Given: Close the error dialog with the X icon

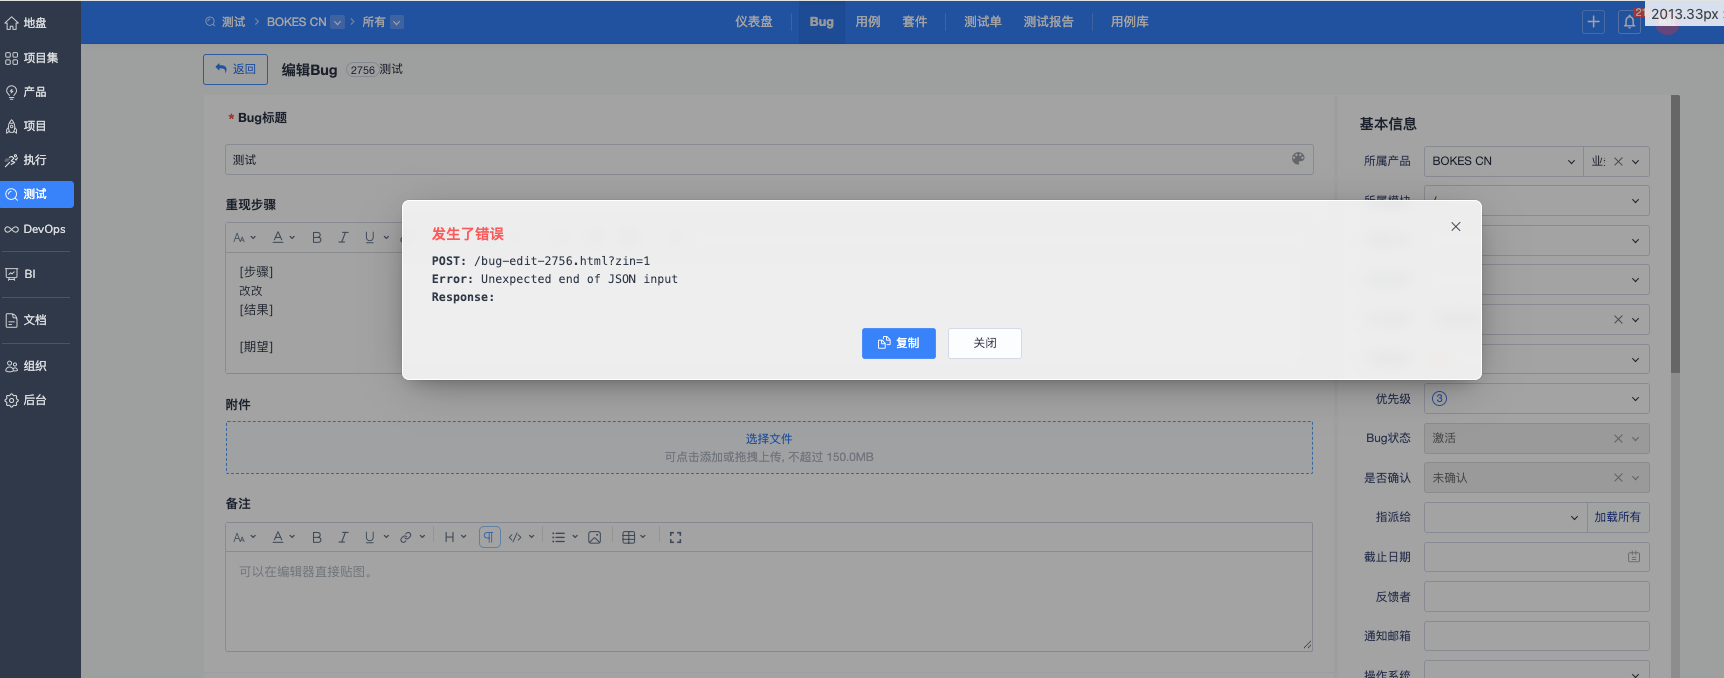Looking at the screenshot, I should 1455,227.
